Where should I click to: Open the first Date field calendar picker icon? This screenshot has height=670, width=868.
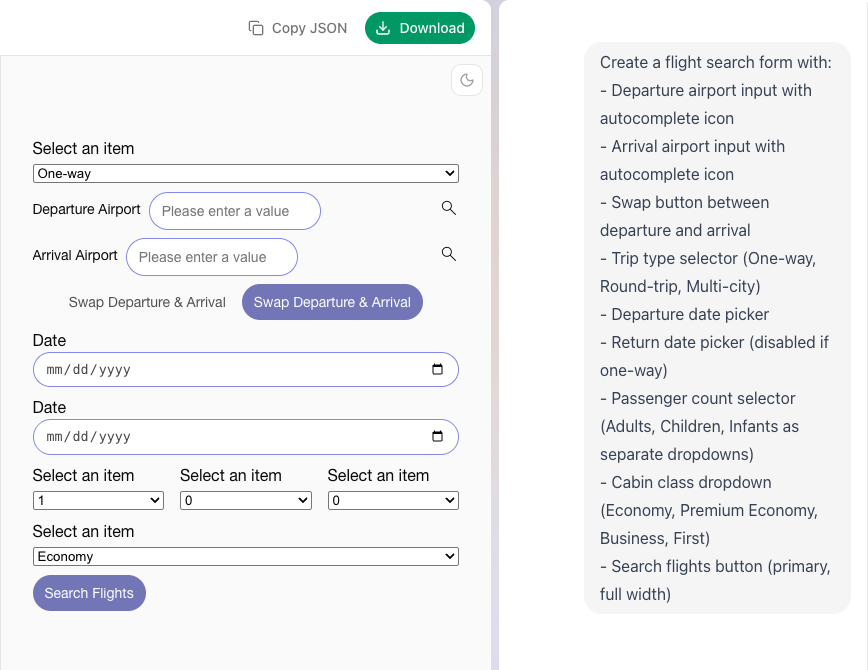point(437,369)
